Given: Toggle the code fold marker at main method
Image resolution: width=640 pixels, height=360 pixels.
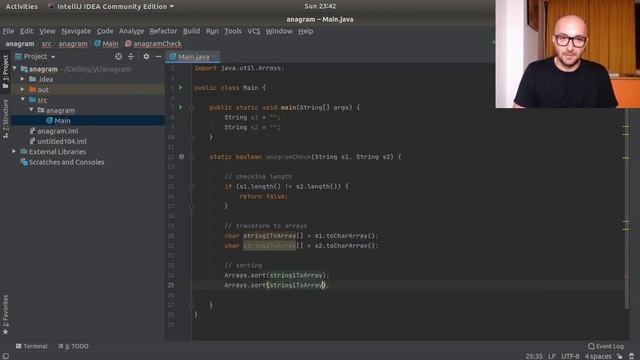Looking at the screenshot, I should (x=191, y=108).
